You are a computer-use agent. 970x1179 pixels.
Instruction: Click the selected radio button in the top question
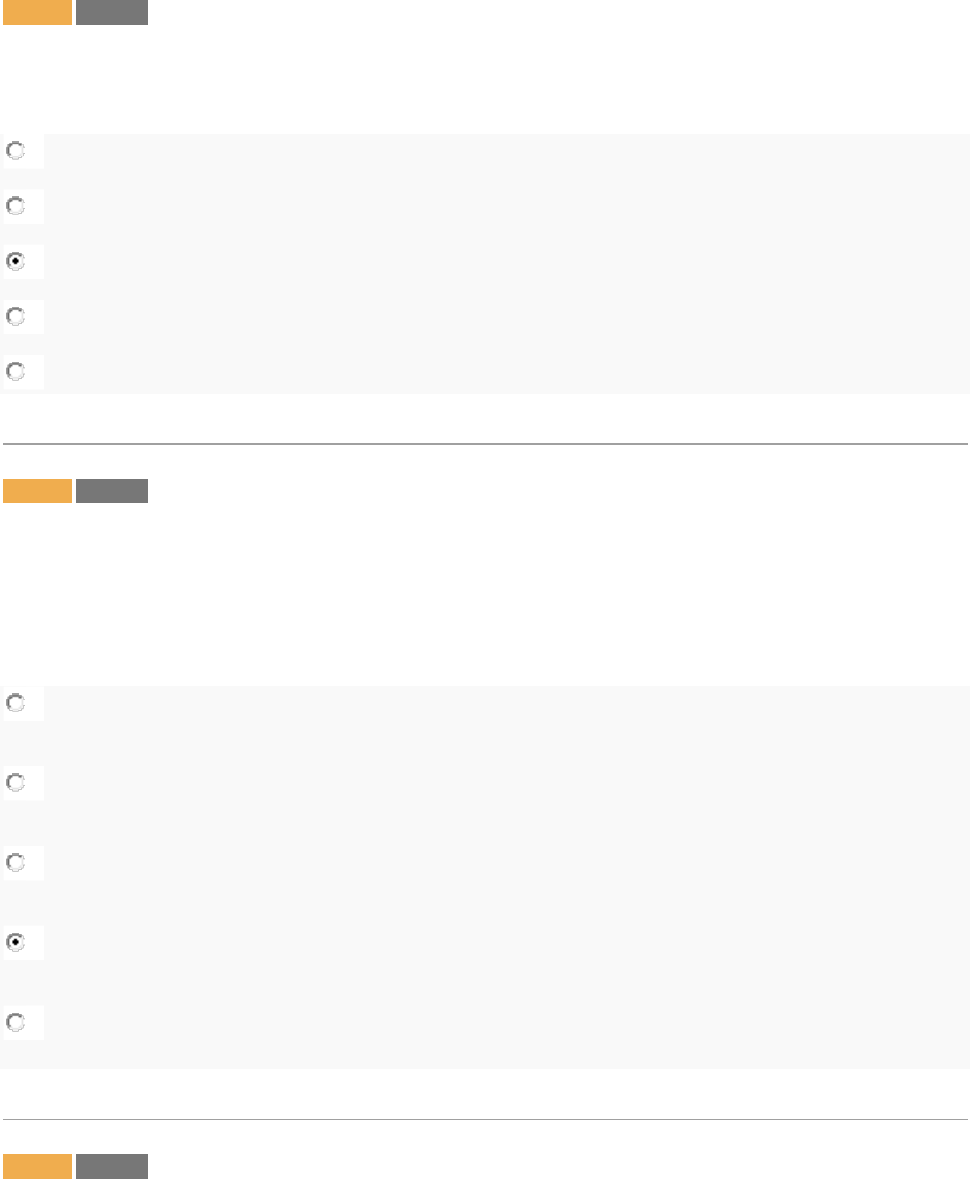tap(16, 261)
